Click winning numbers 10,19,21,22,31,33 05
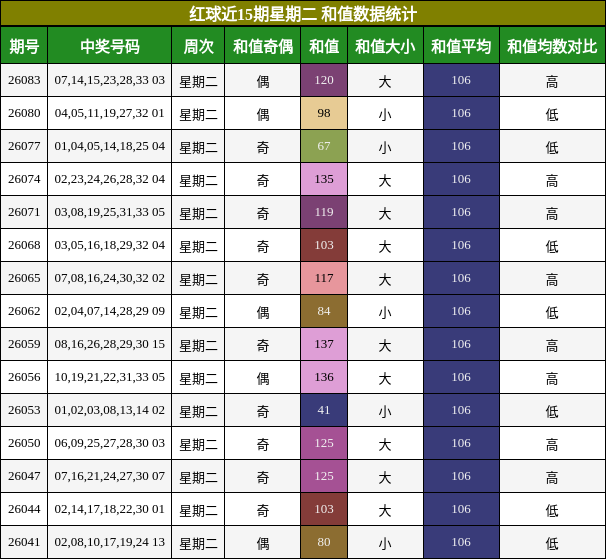 click(109, 377)
